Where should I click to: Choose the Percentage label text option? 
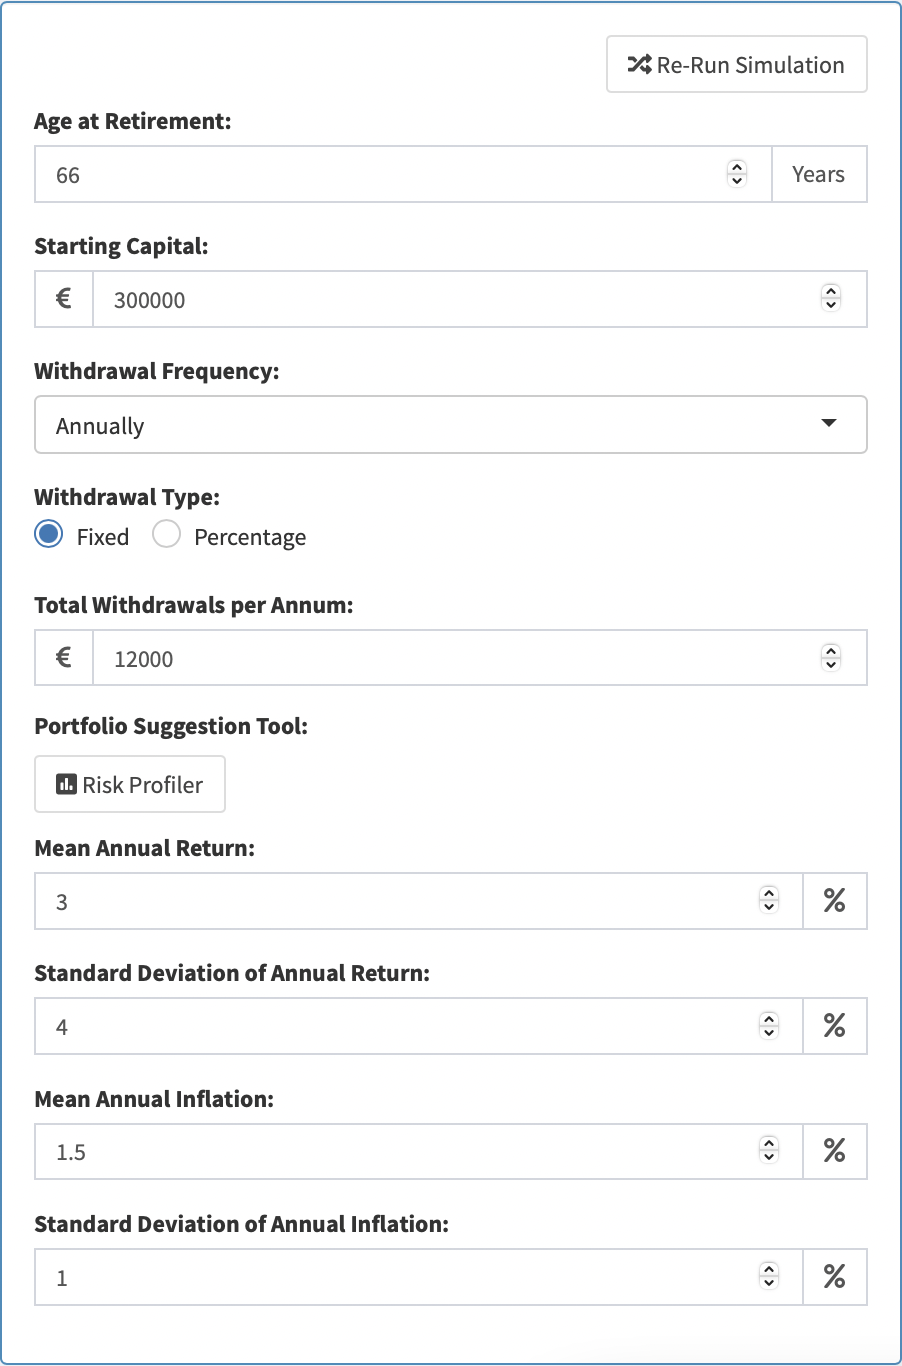250,537
